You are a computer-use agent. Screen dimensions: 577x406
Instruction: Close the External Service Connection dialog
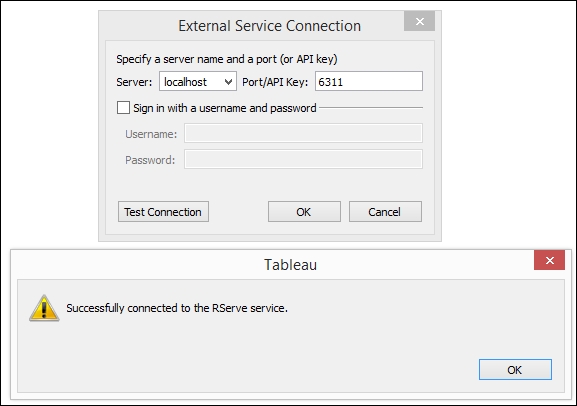pyautogui.click(x=420, y=21)
